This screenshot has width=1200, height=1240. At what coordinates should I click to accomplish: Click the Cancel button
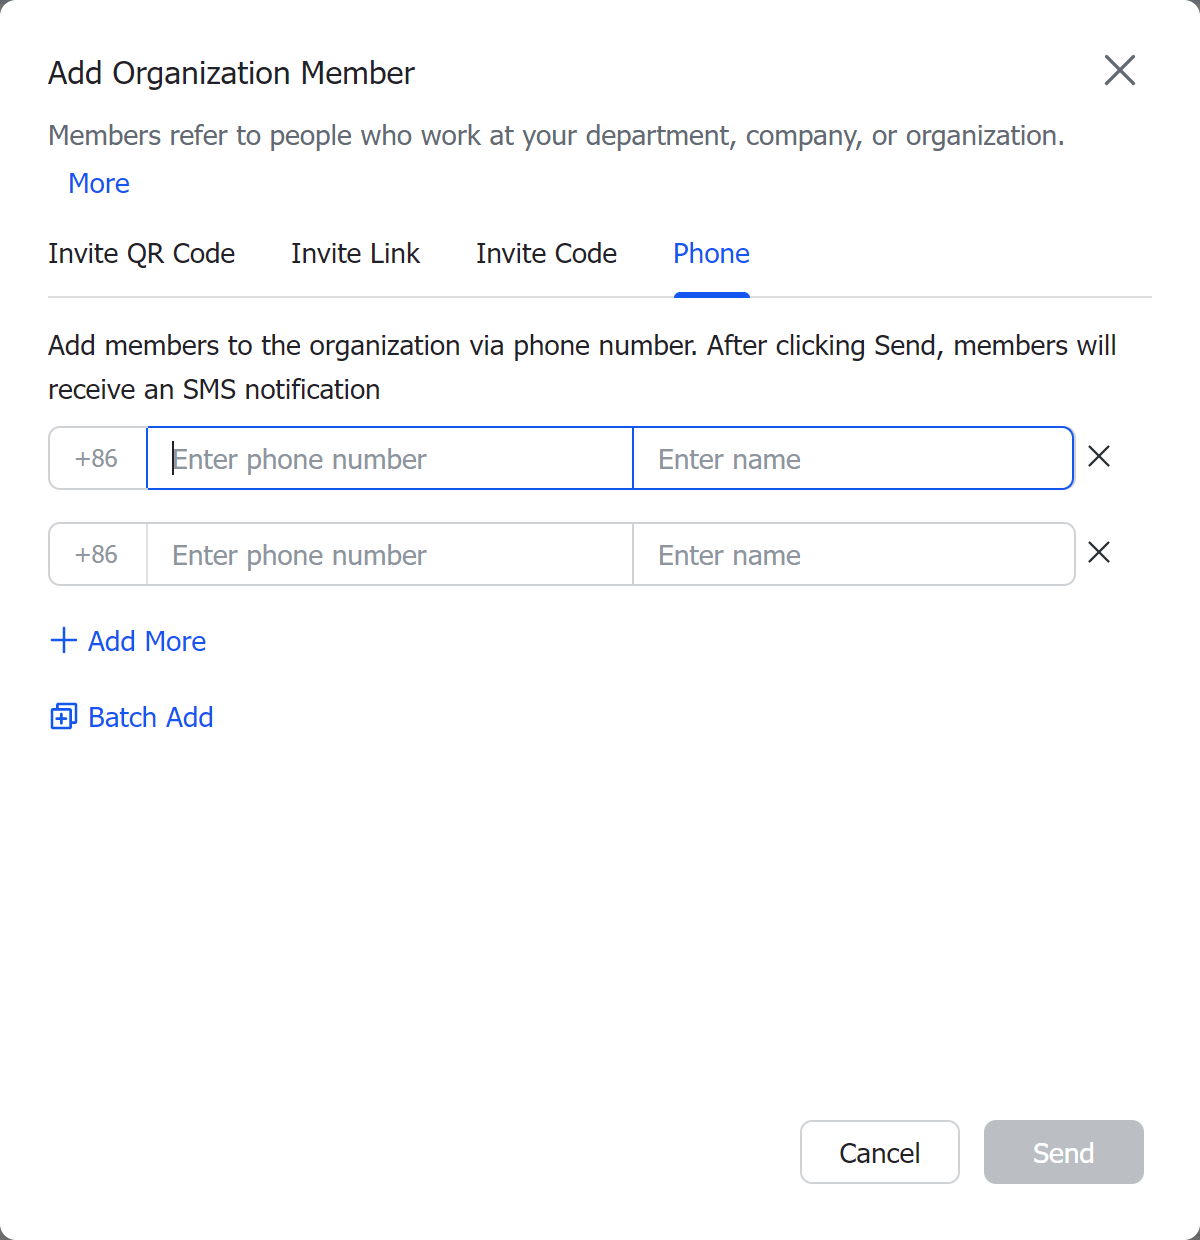(x=880, y=1152)
